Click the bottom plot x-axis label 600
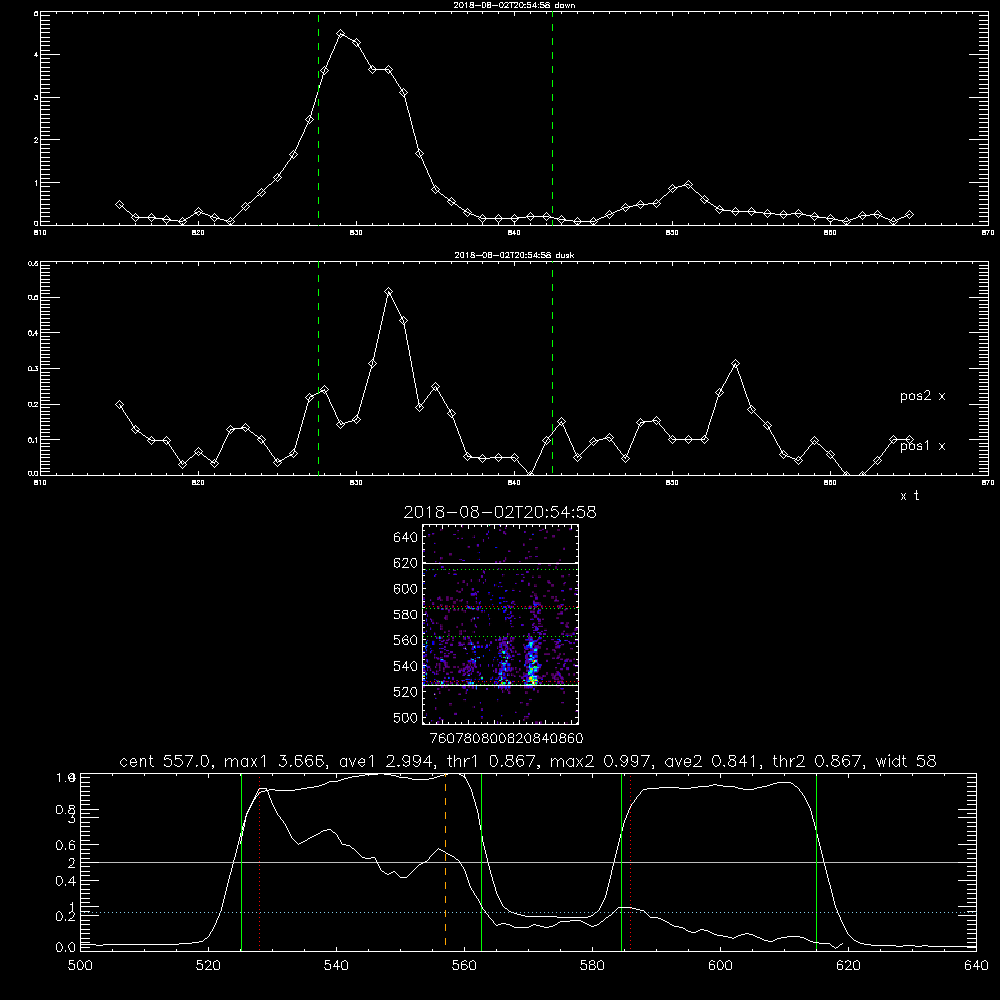 (720, 966)
